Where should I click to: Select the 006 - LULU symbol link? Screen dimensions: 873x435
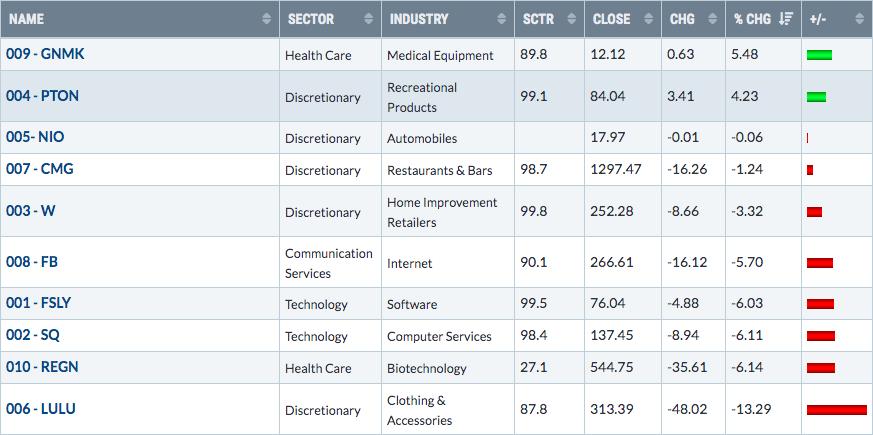(41, 409)
